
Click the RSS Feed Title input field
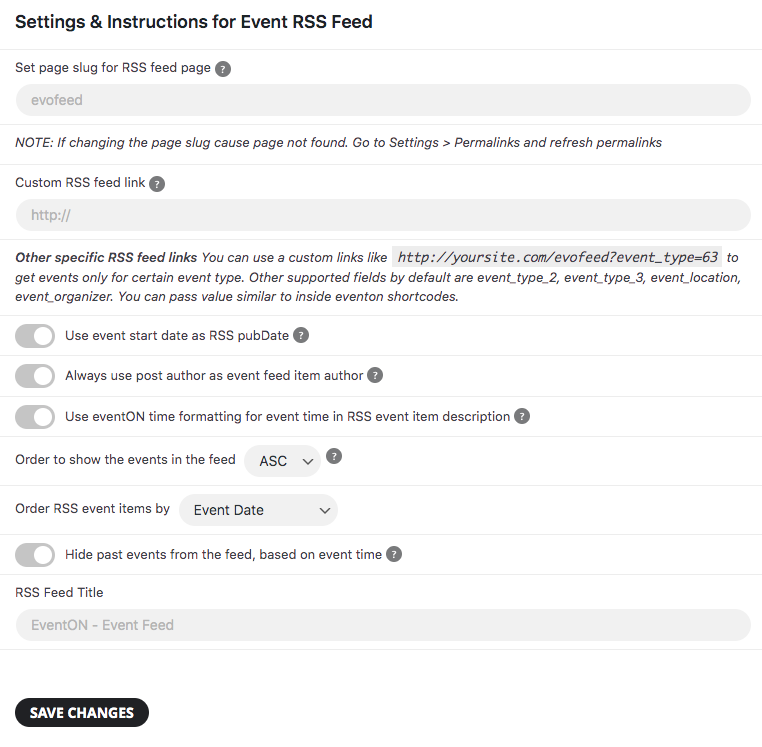point(382,625)
